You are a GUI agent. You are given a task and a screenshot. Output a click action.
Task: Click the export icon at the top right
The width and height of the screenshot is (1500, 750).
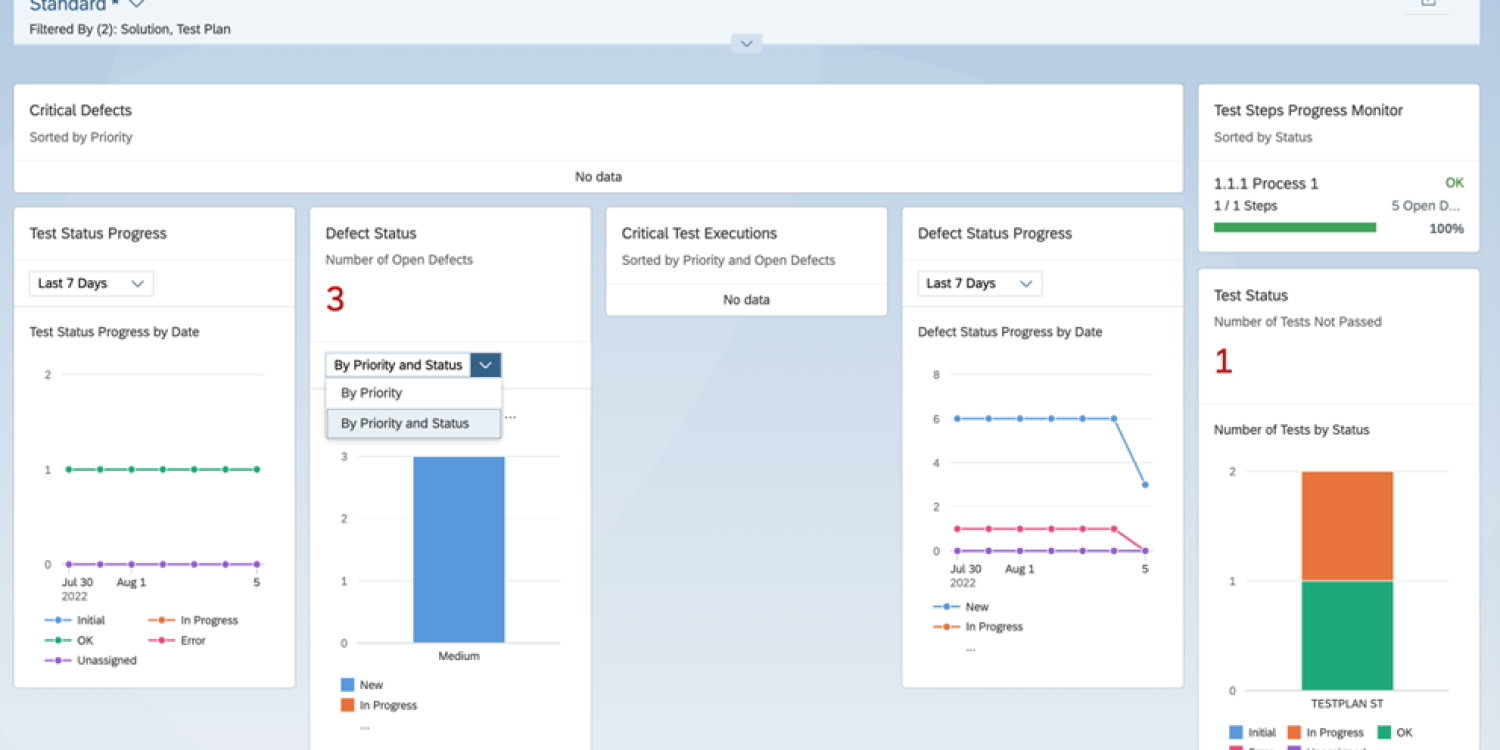click(x=1428, y=5)
